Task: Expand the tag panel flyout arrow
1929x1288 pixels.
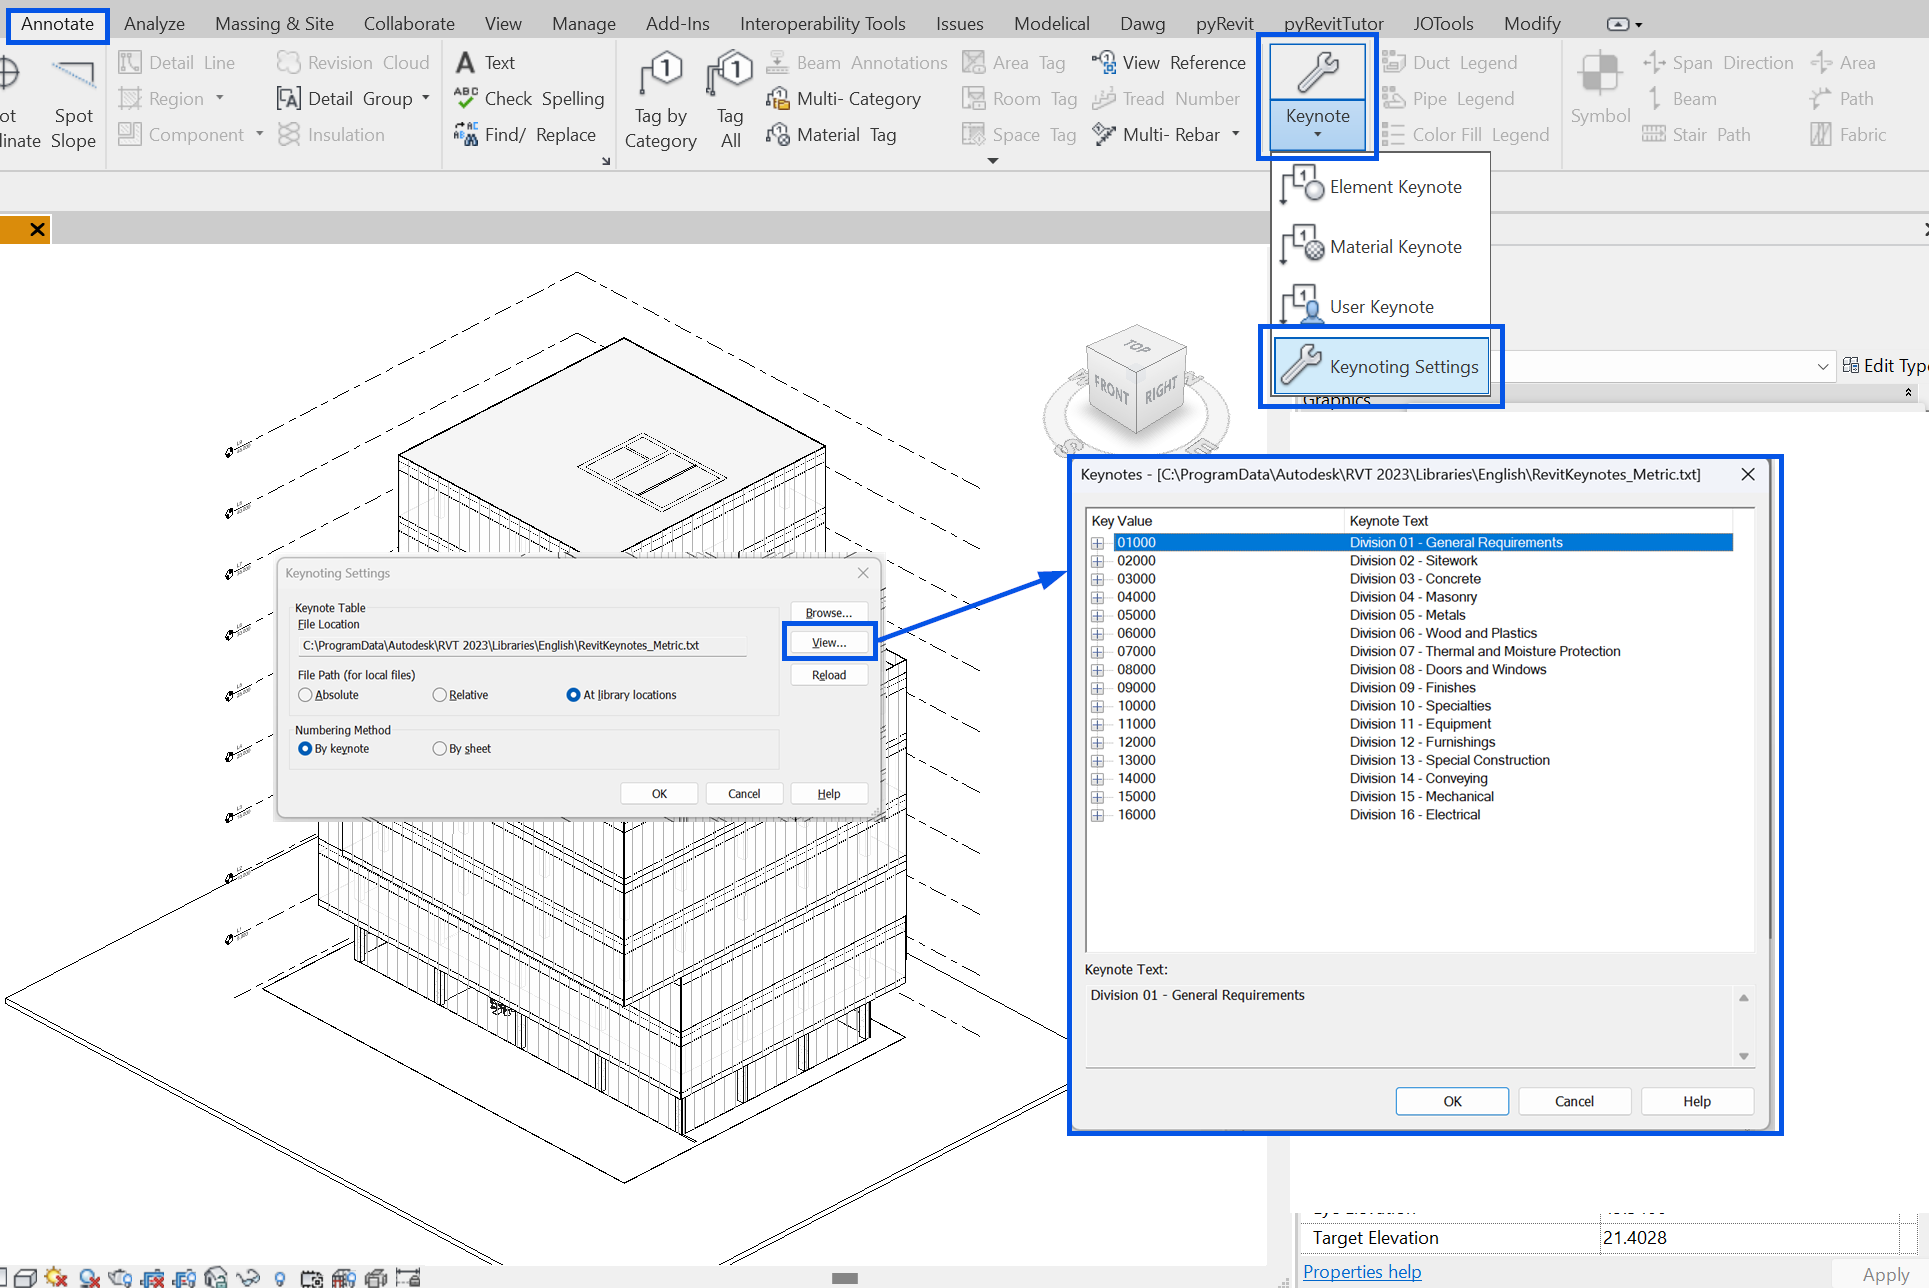Action: coord(993,161)
